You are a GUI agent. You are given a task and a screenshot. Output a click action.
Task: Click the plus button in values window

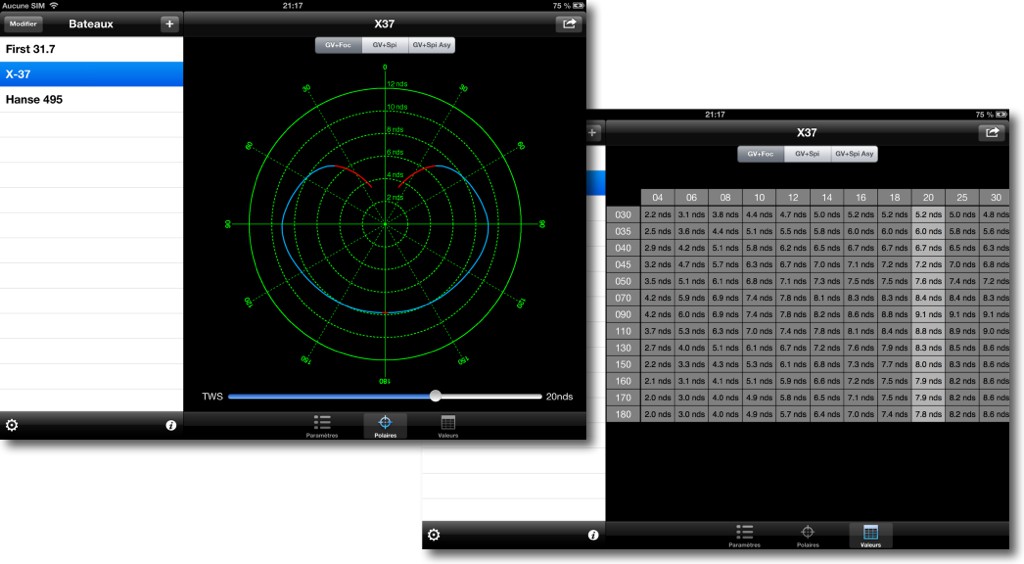coord(592,133)
